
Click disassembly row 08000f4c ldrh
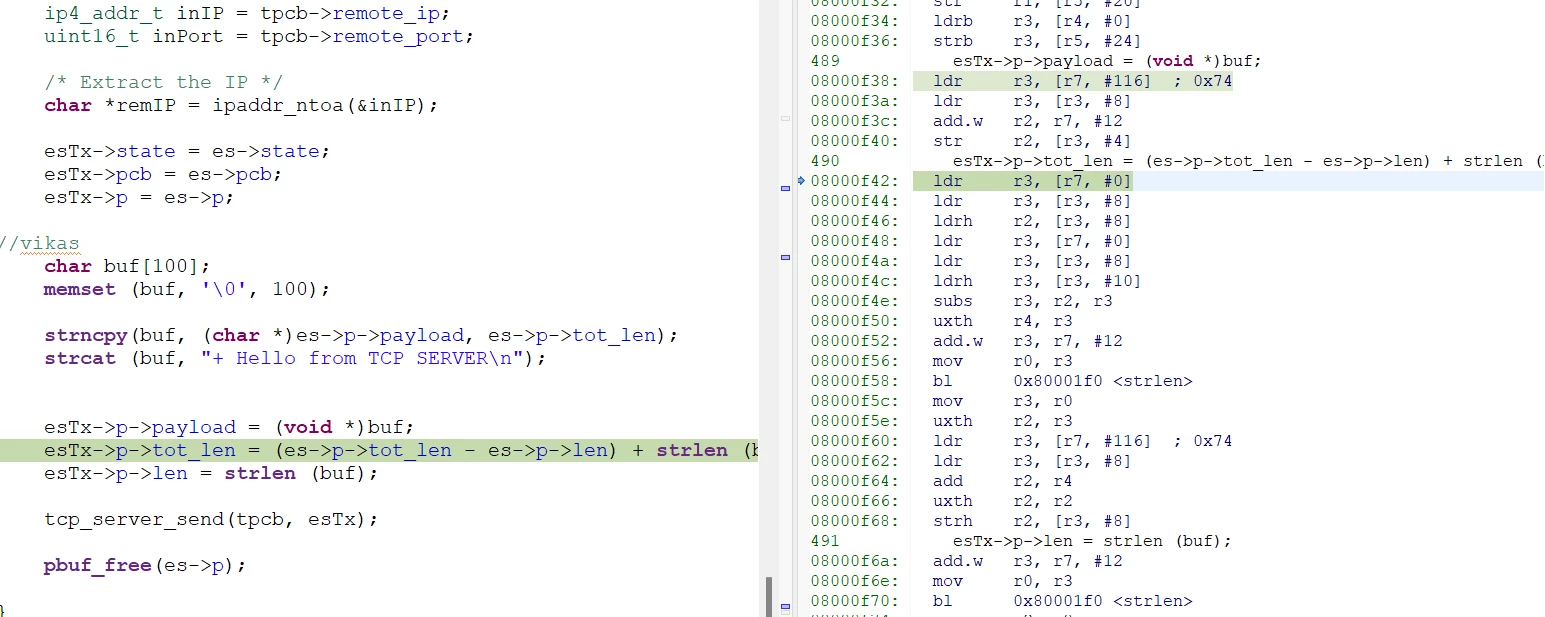(975, 281)
